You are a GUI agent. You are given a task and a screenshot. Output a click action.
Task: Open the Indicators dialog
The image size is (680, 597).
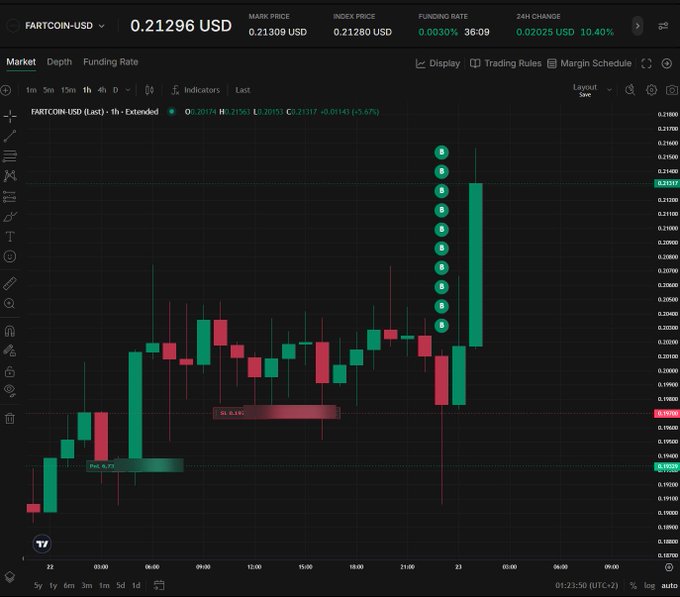click(196, 90)
